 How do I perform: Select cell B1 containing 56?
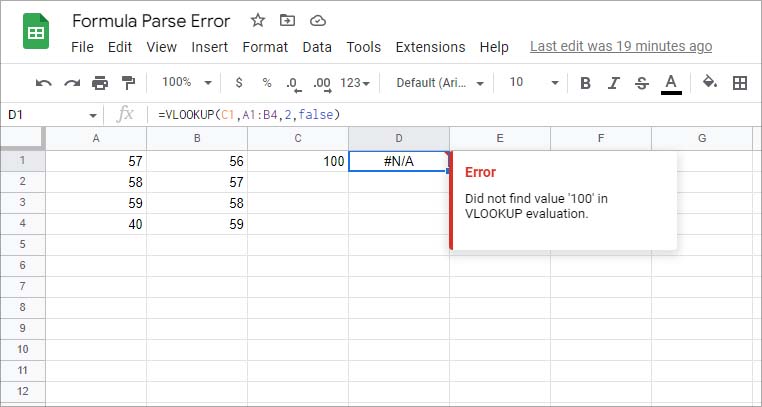[x=197, y=161]
